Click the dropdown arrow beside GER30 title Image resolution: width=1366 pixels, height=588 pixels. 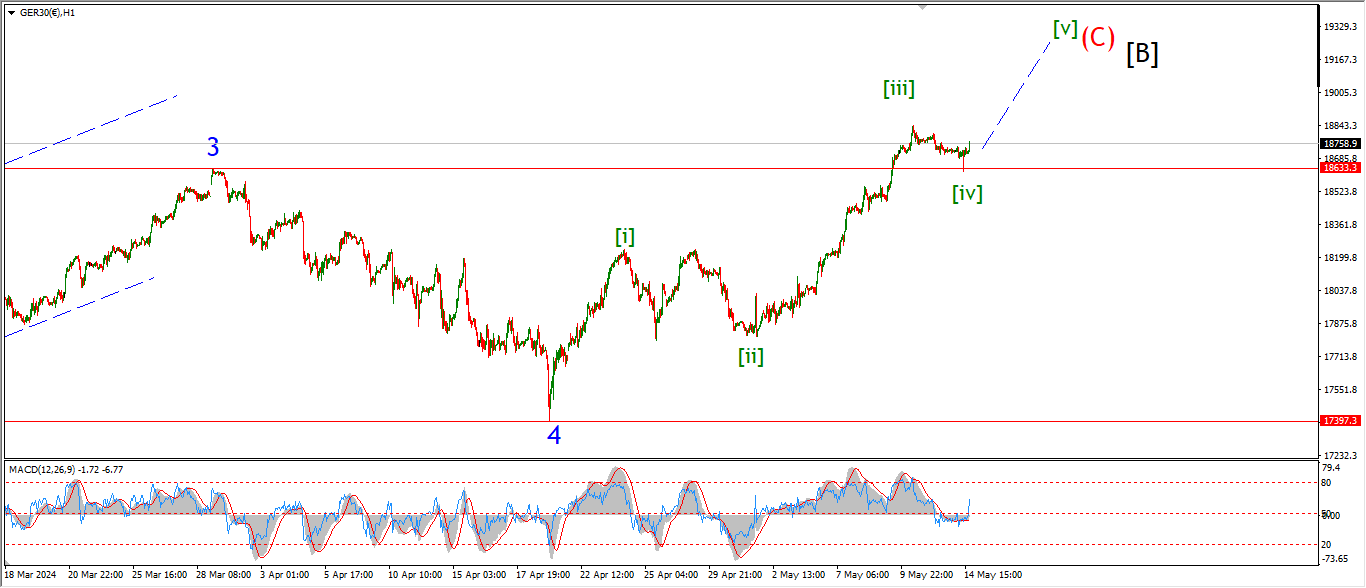tap(11, 12)
